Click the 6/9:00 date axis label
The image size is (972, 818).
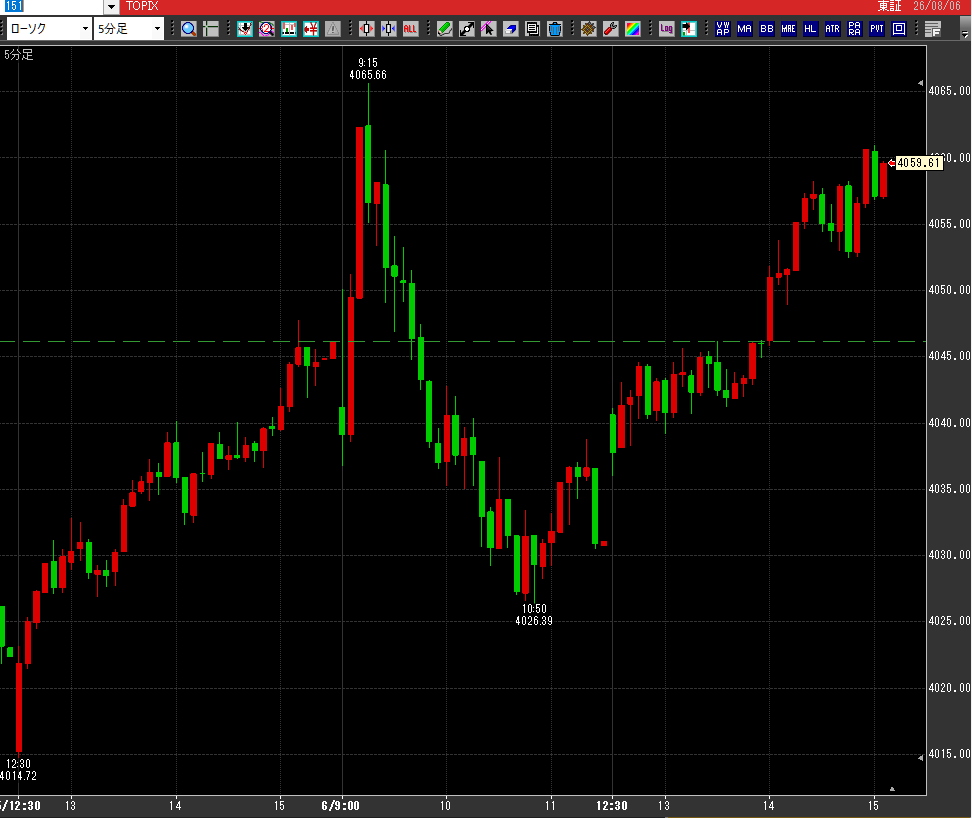tap(340, 806)
